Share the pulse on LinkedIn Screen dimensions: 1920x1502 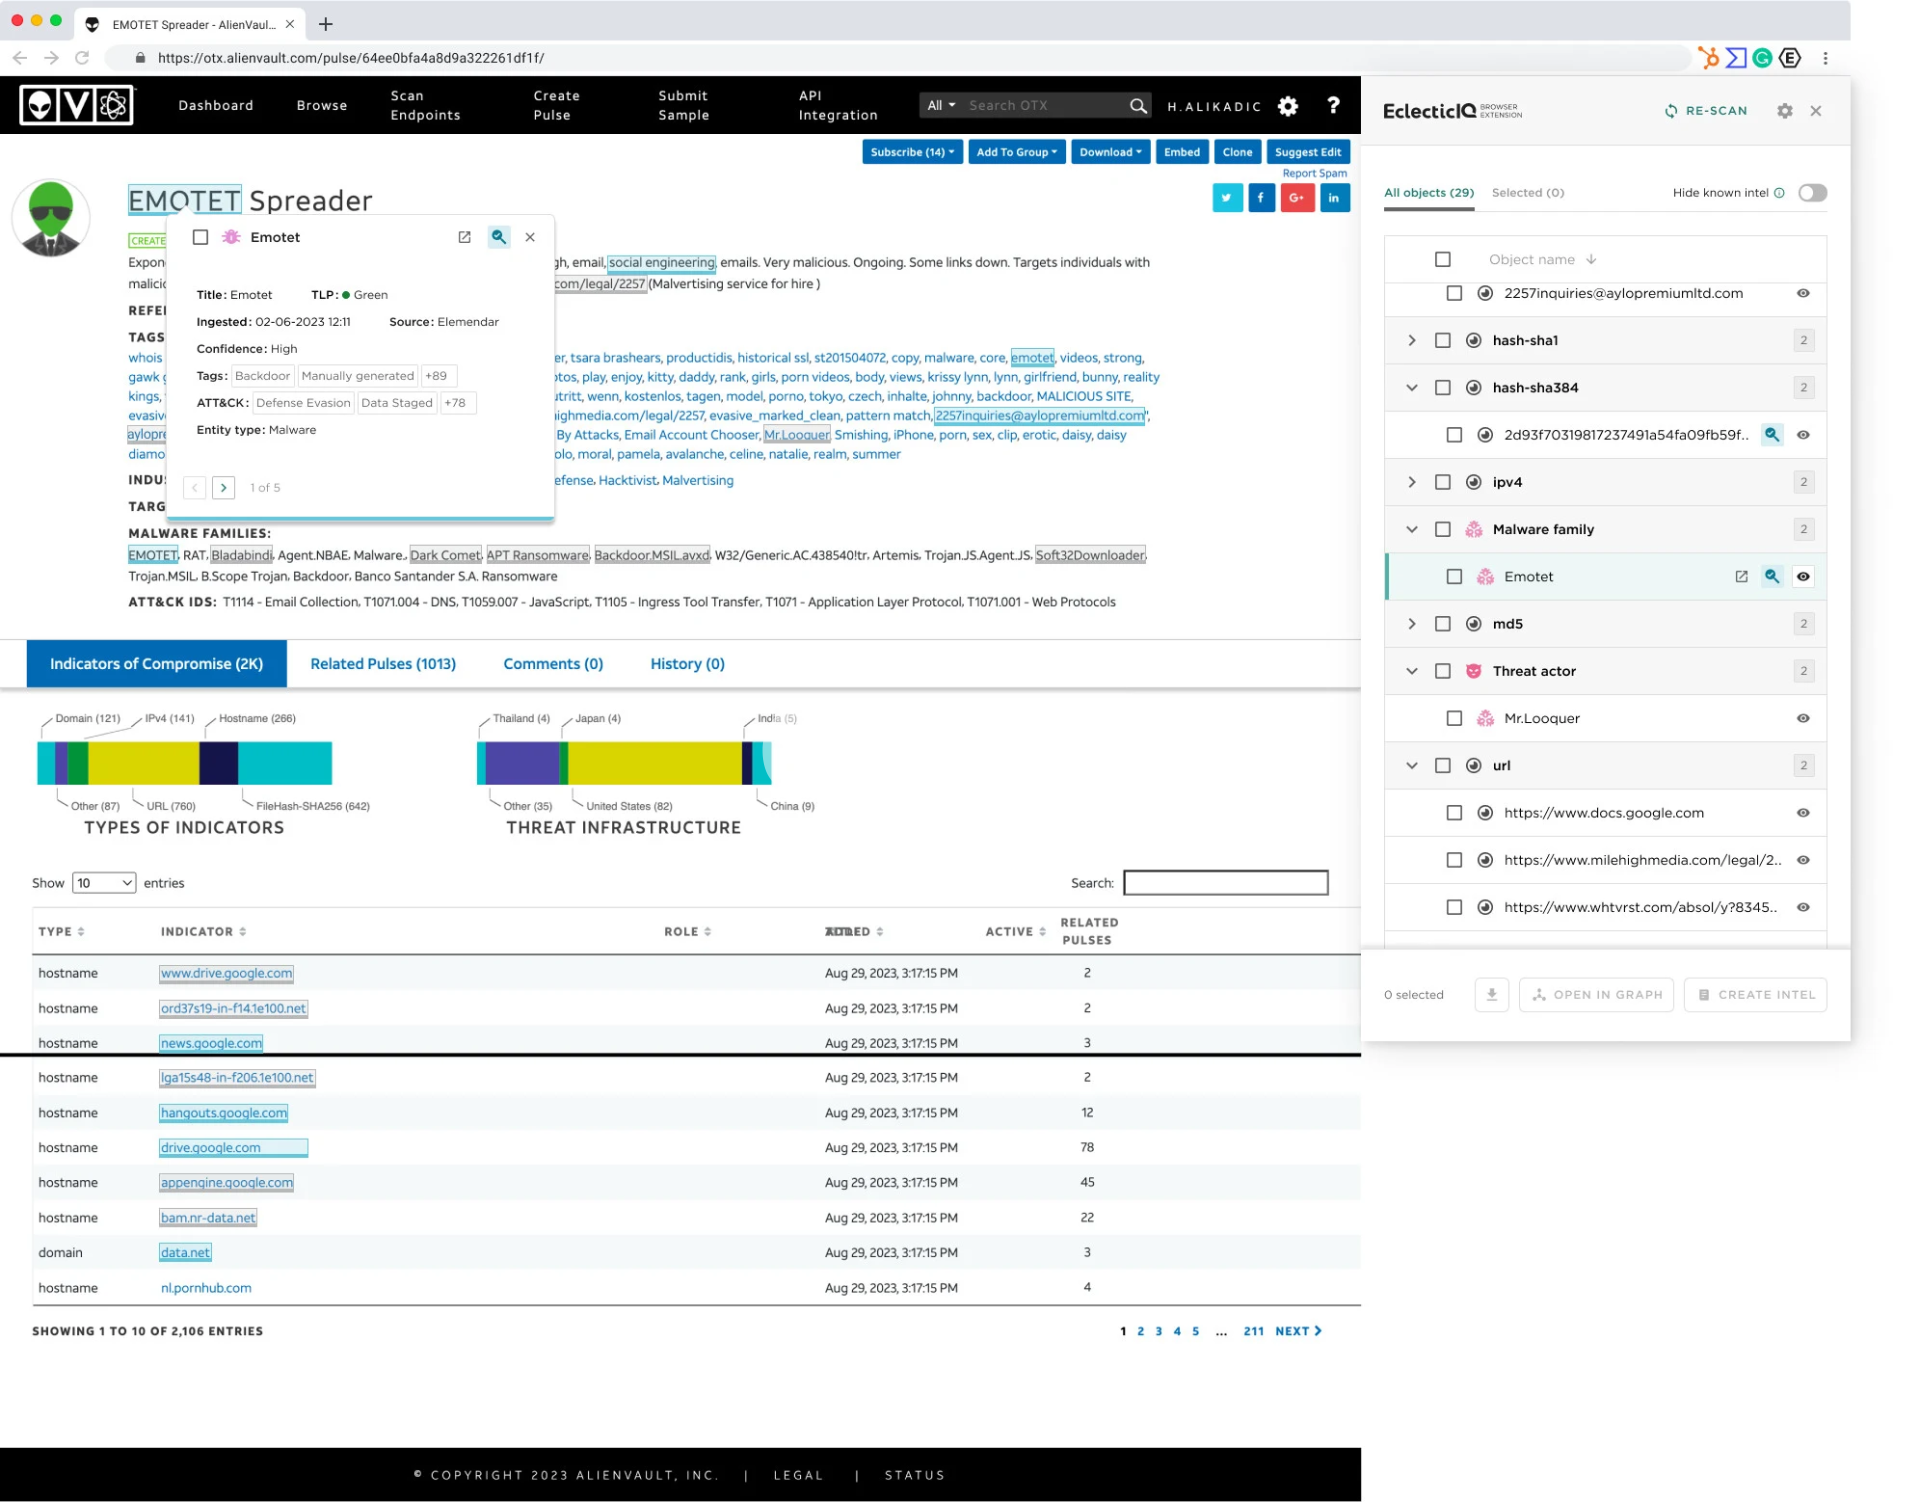click(x=1333, y=198)
